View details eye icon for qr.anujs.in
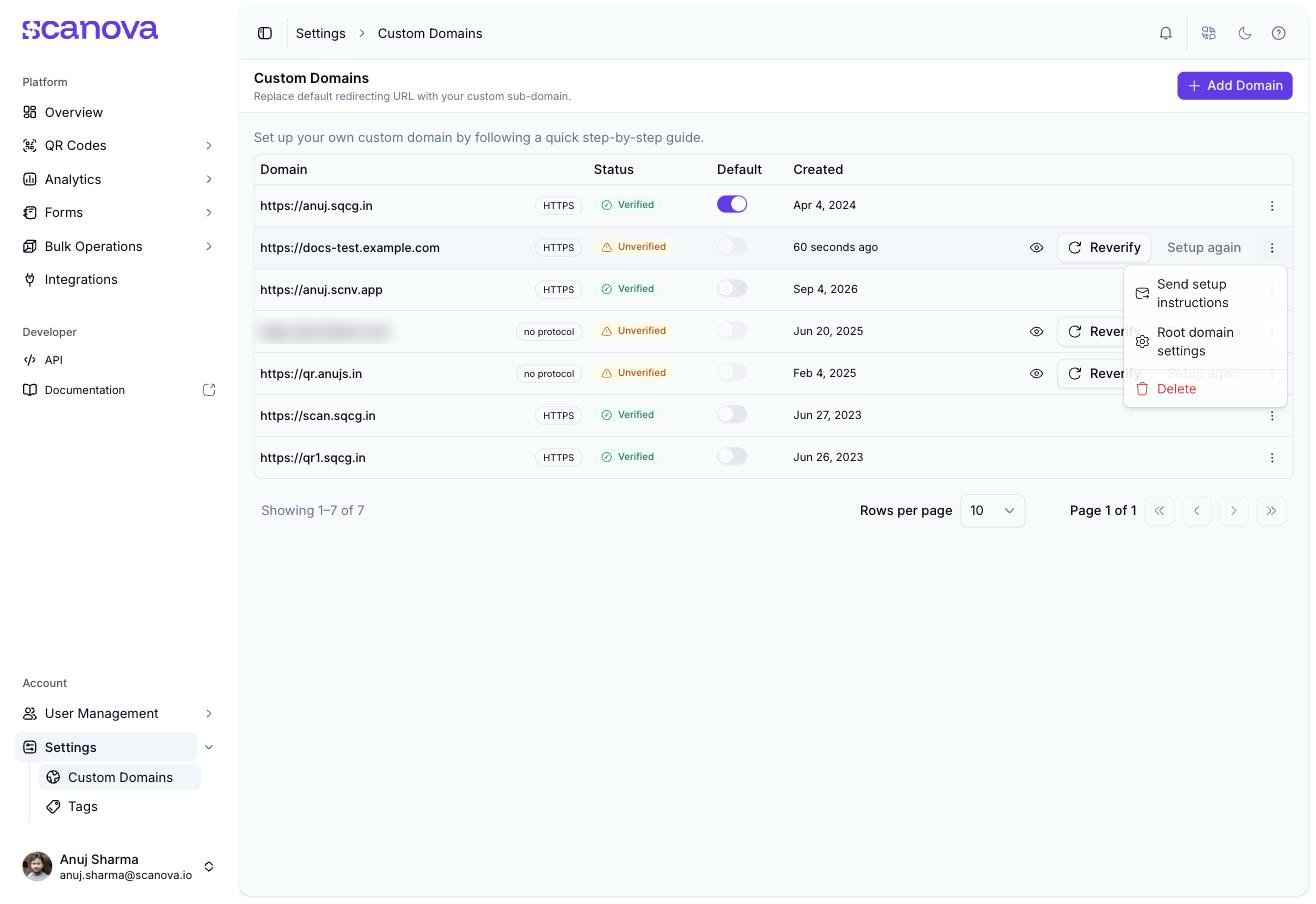 click(1037, 374)
